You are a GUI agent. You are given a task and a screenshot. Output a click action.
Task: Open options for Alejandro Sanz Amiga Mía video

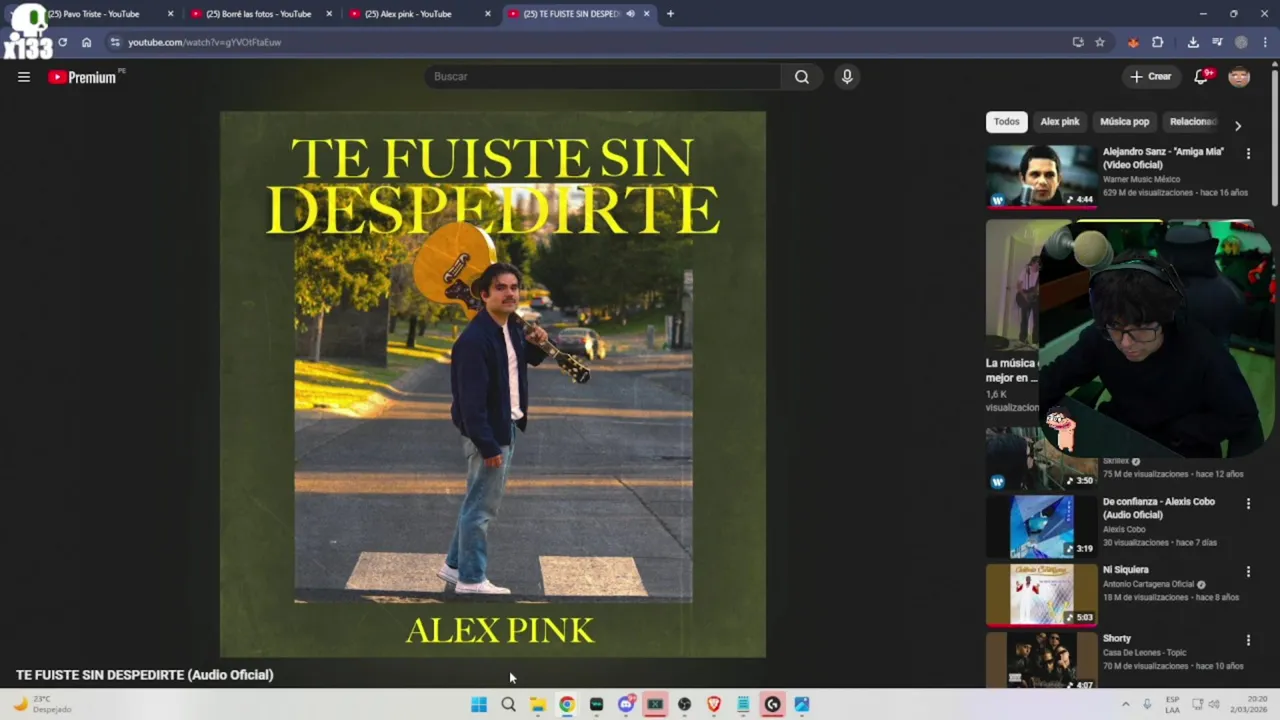coord(1248,153)
